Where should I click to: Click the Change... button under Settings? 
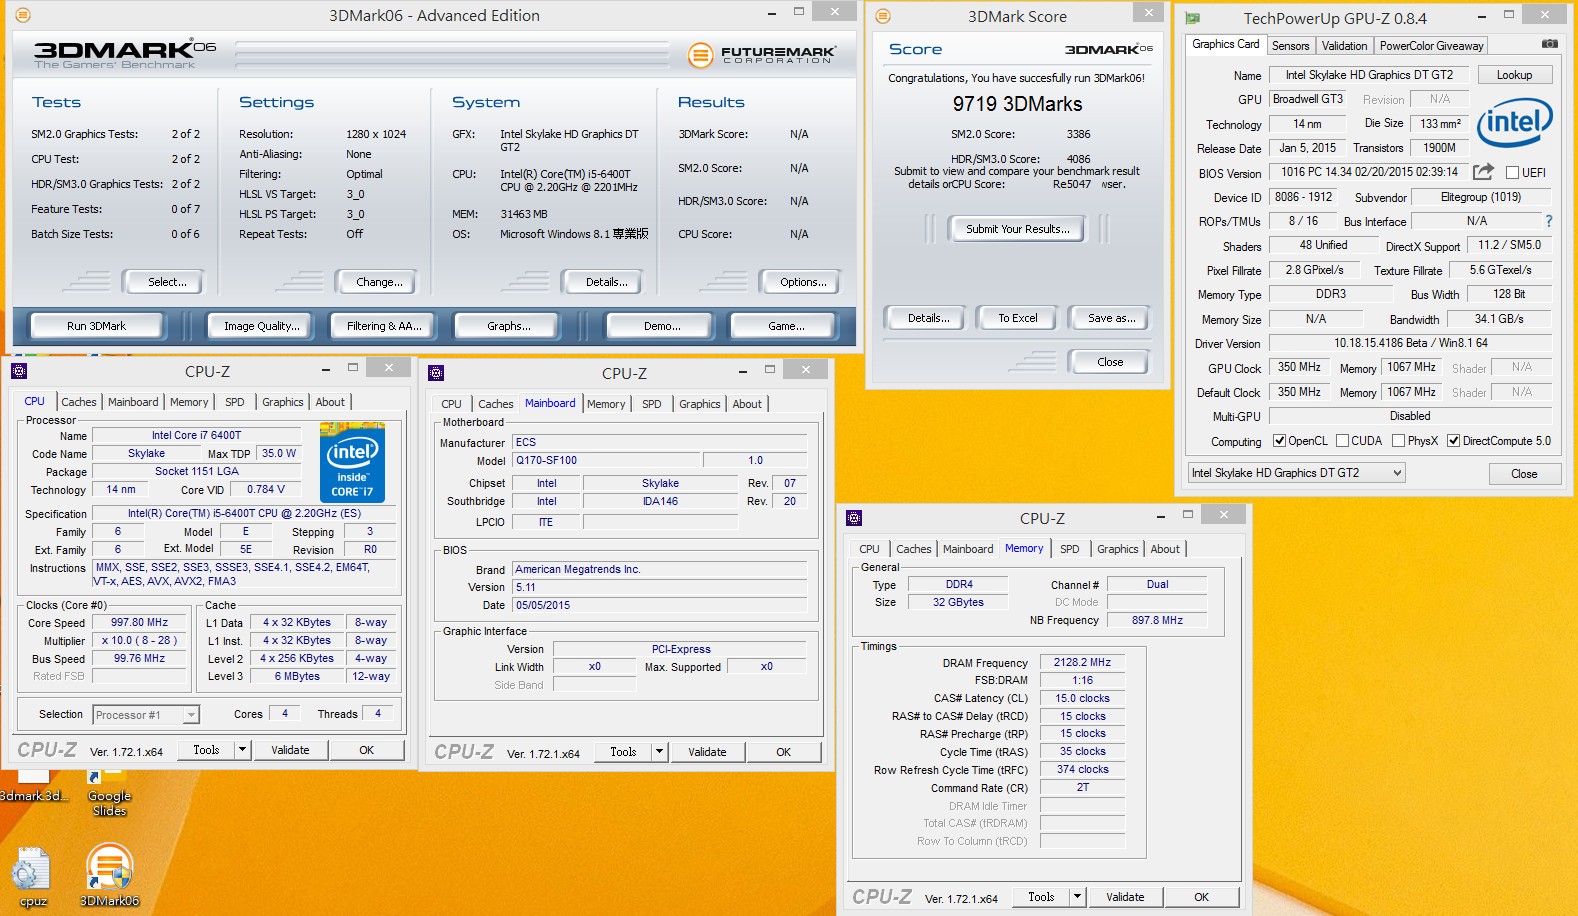(379, 282)
